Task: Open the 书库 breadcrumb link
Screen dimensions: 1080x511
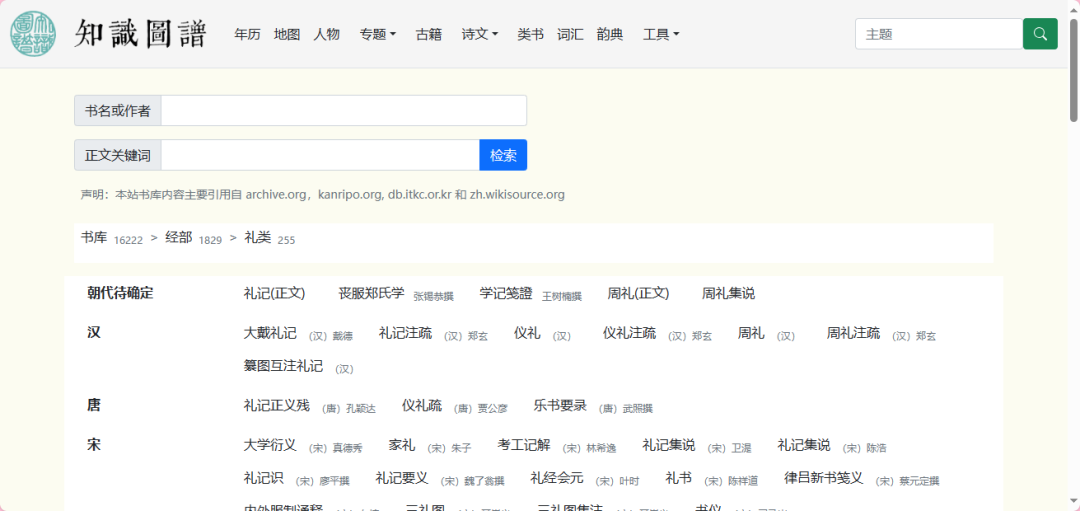Action: pos(94,238)
